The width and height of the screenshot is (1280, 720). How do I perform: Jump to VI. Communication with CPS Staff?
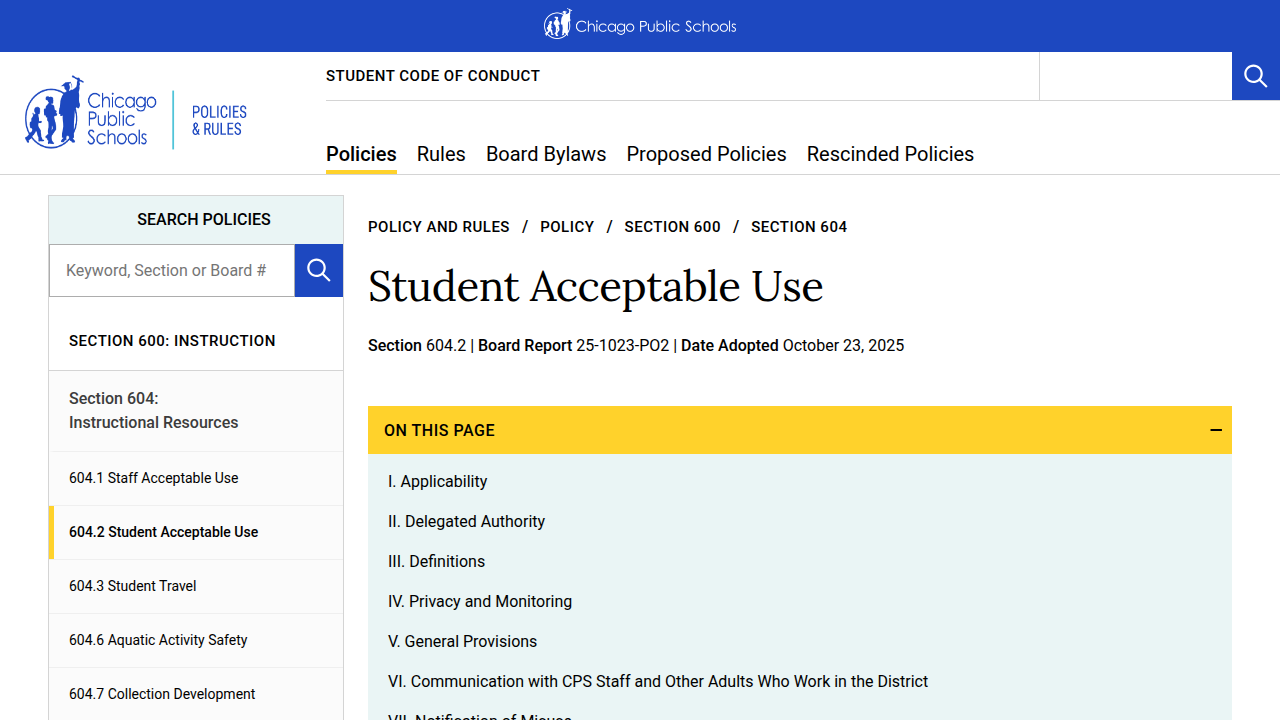pos(658,681)
